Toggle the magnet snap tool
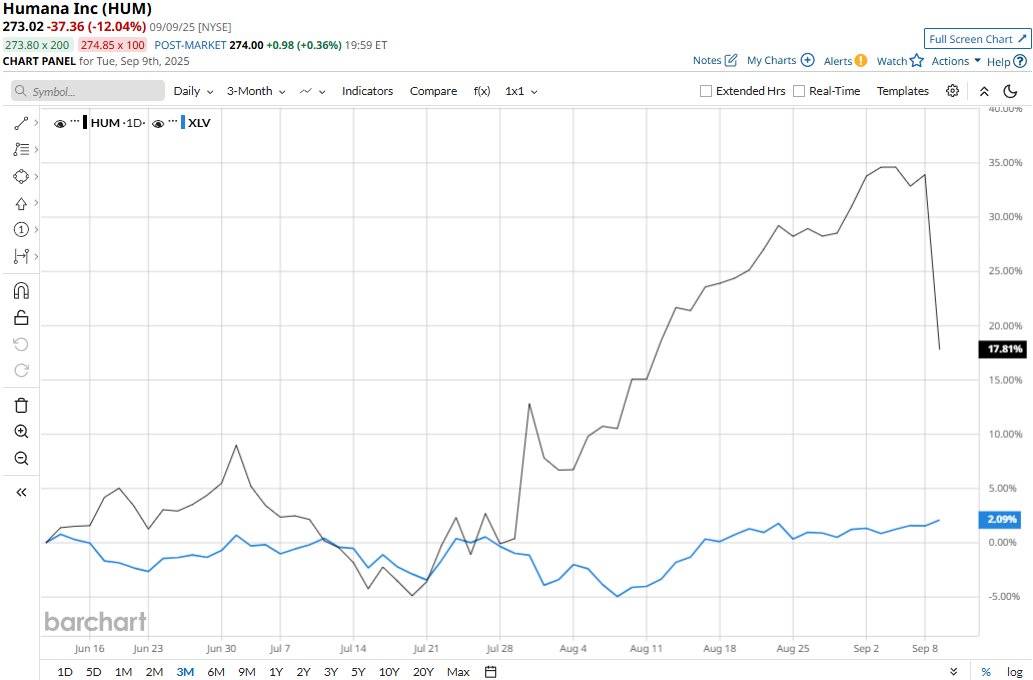 tap(21, 291)
